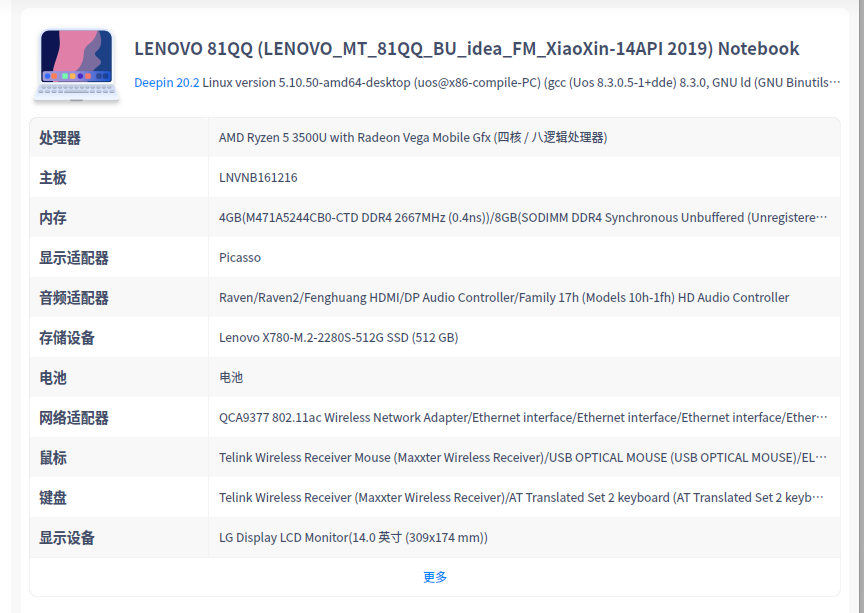
Task: Select the 显示设备 row label
Action: click(x=67, y=537)
